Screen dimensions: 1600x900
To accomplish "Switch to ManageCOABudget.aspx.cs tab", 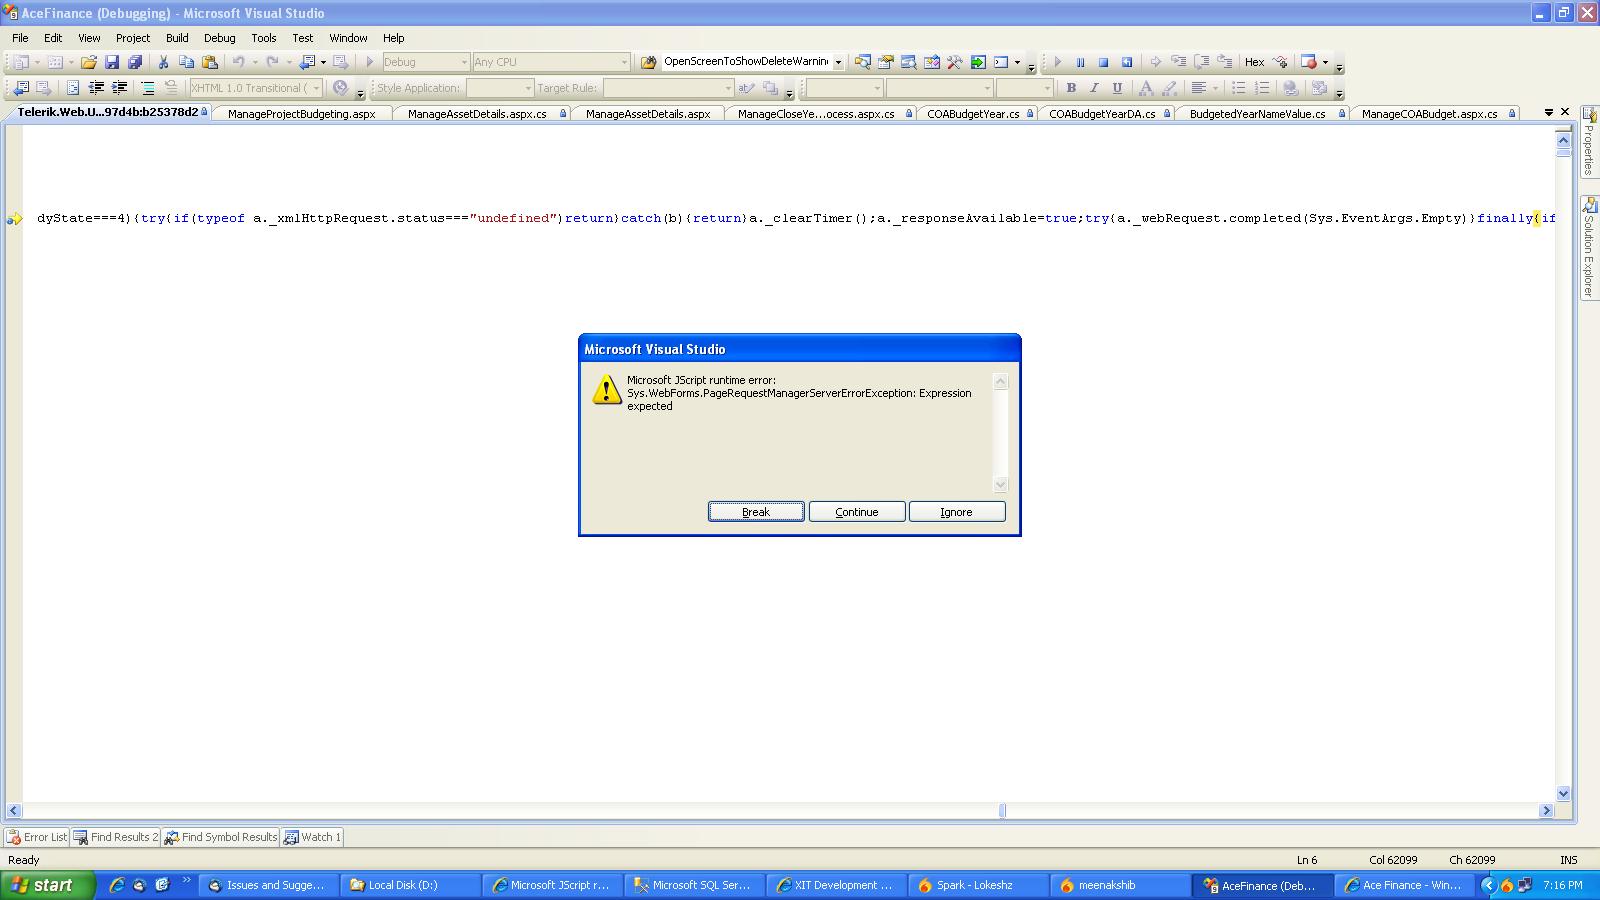I will coord(1430,114).
